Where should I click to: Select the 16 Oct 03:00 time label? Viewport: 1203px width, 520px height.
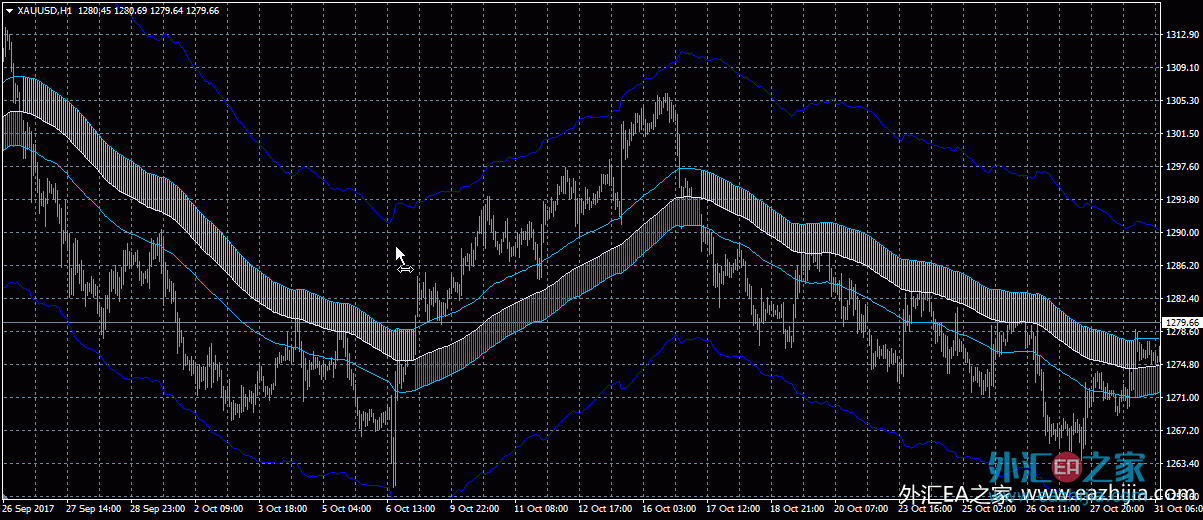pos(667,509)
